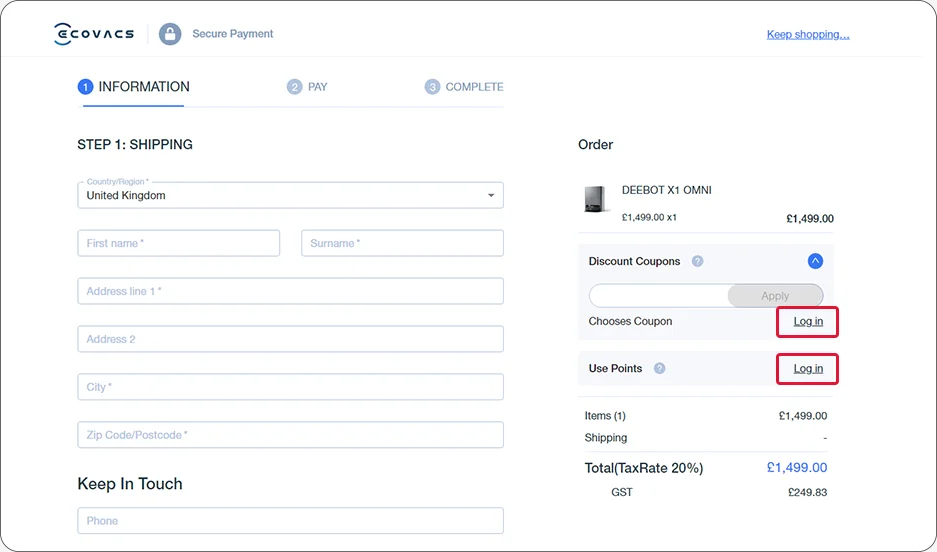Click the ECOVACS logo

tap(94, 33)
